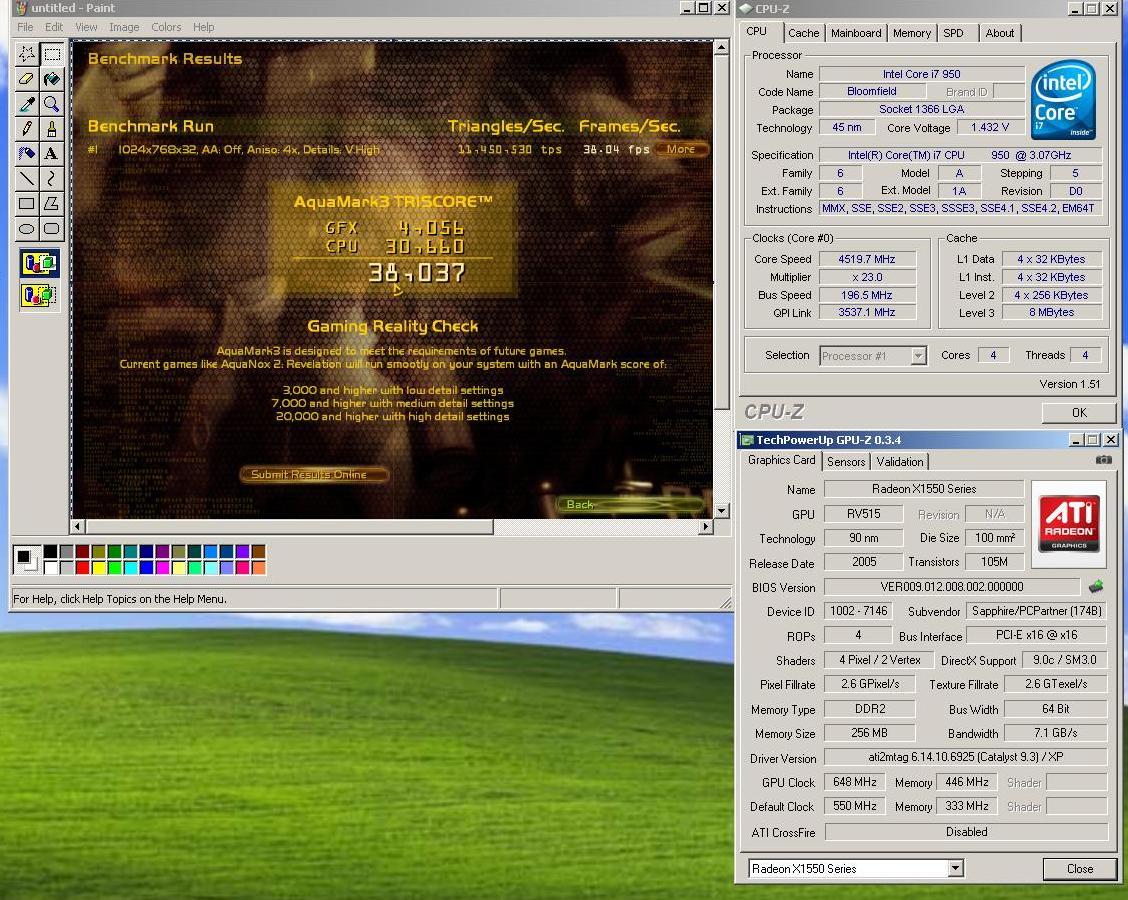The height and width of the screenshot is (900, 1128).
Task: Pick the Rectangle shape tool
Action: 27,204
